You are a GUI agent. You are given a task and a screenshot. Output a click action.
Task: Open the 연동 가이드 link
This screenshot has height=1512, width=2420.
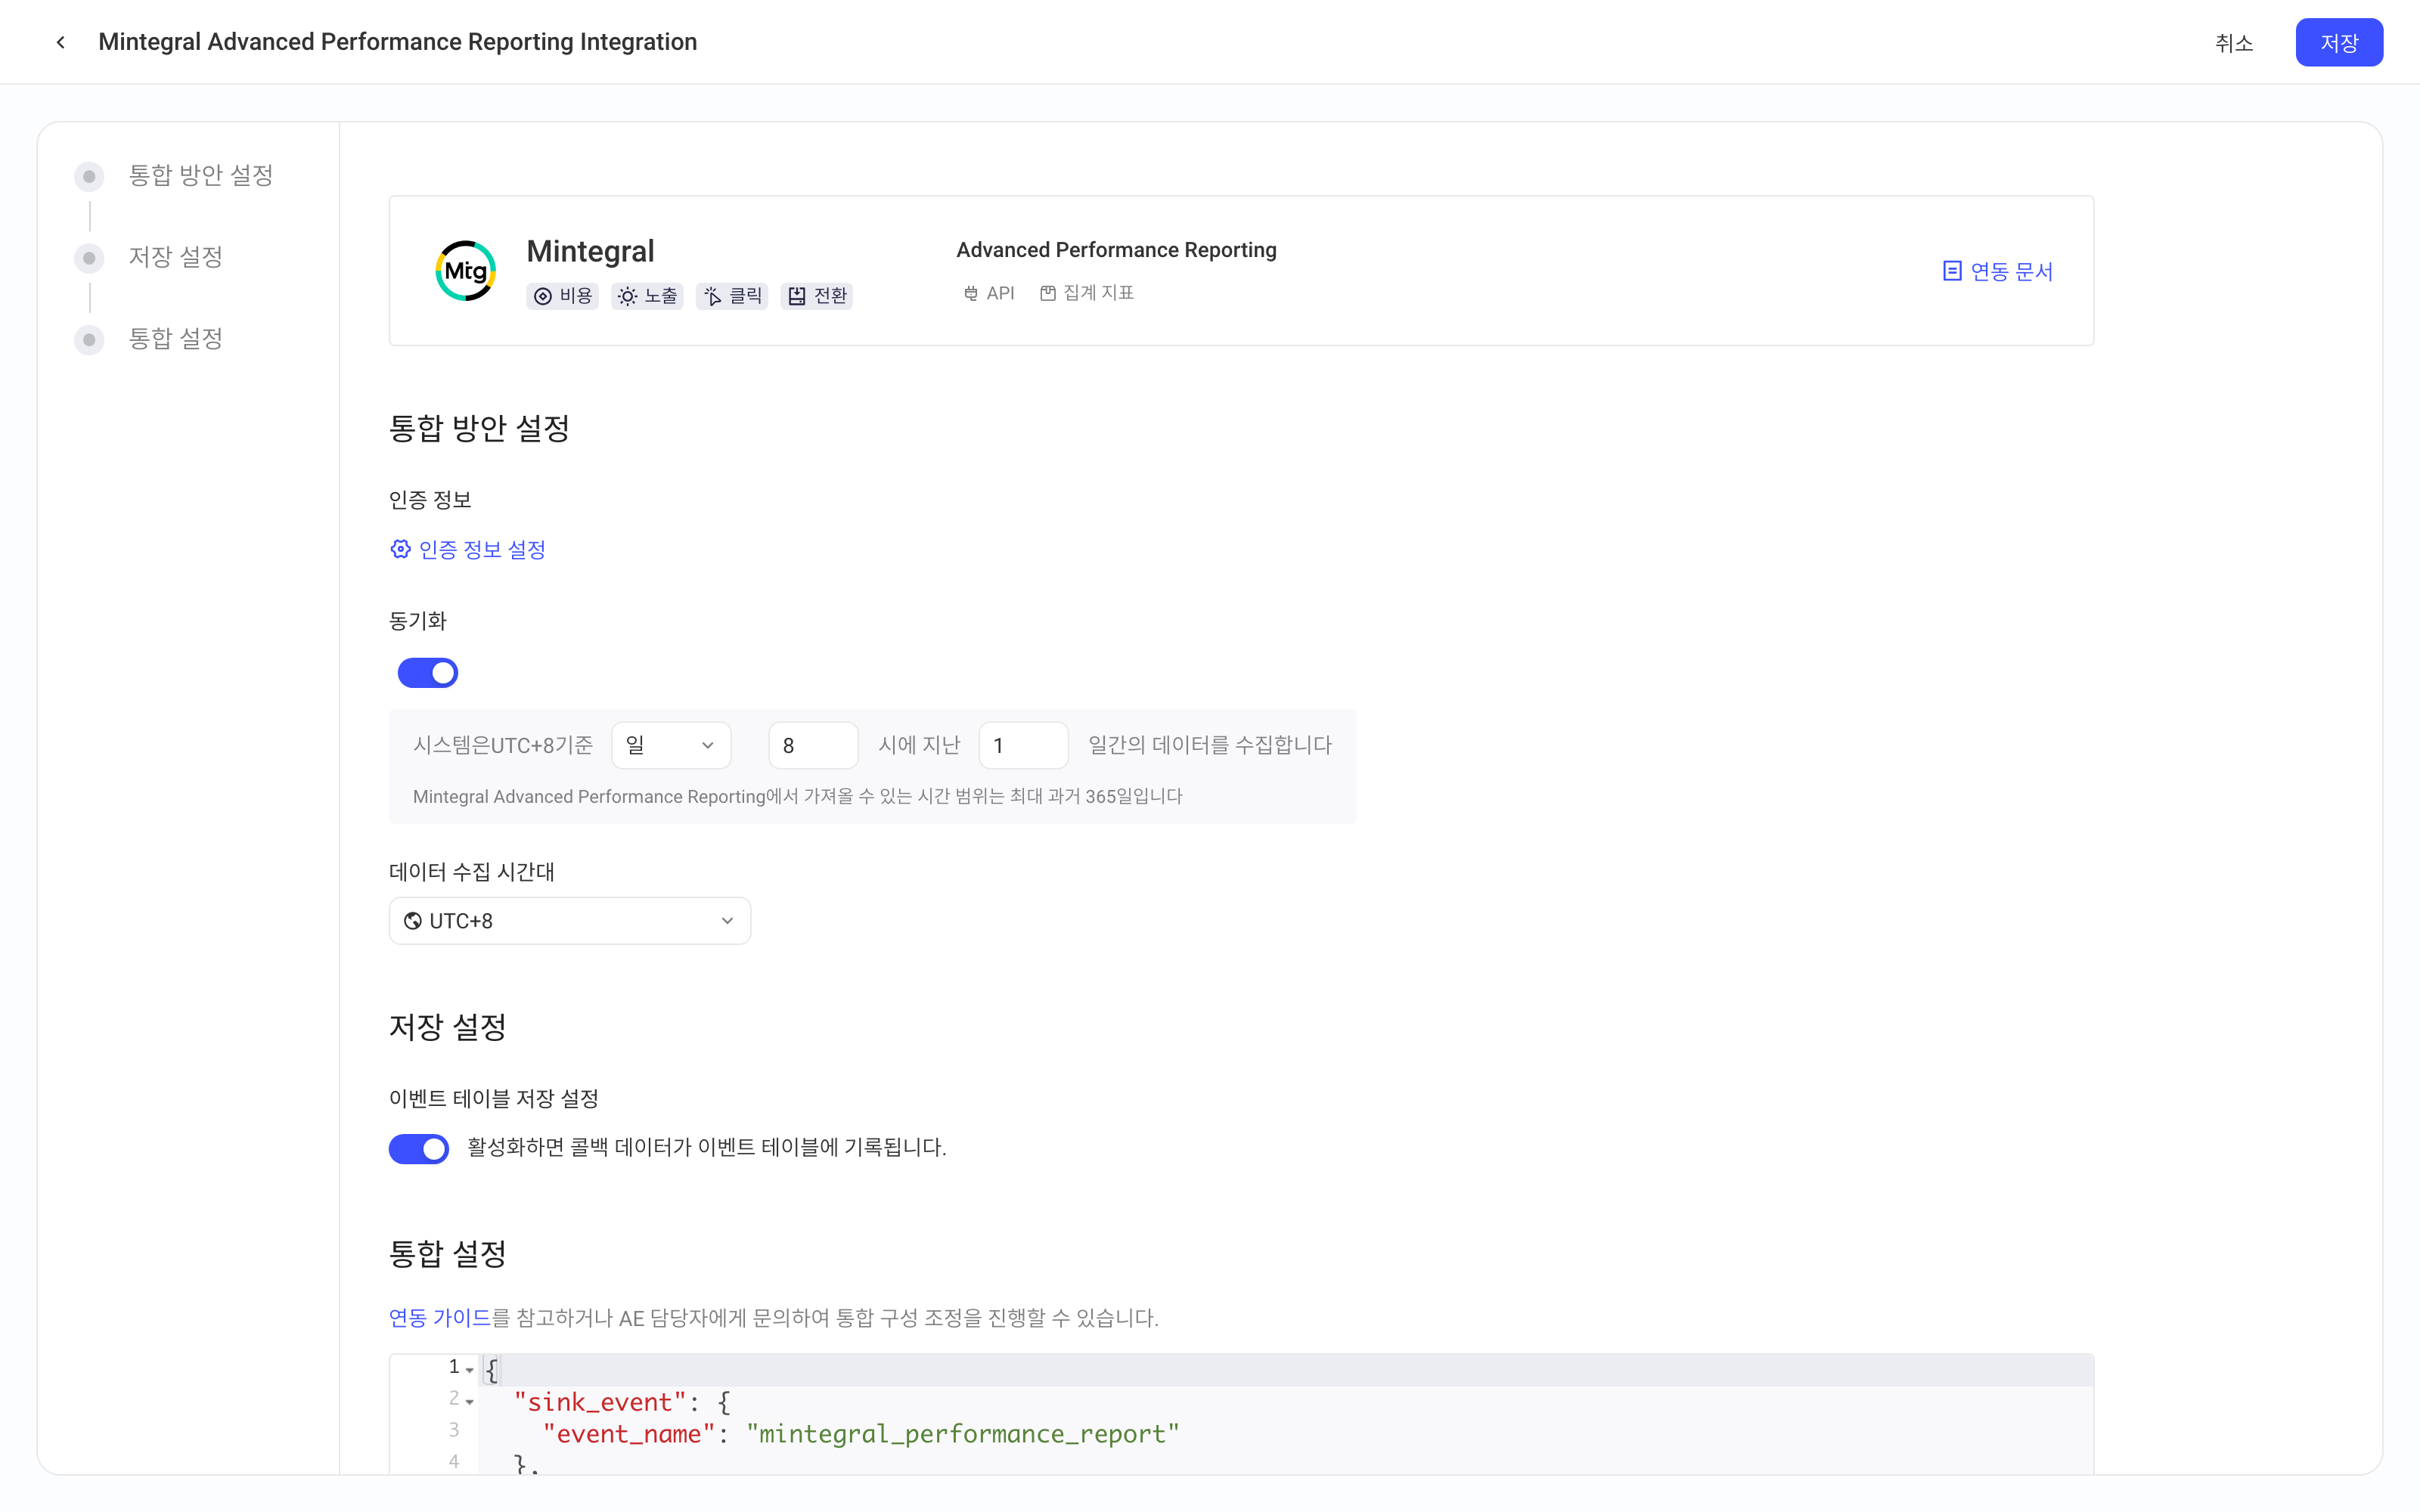[x=440, y=1318]
